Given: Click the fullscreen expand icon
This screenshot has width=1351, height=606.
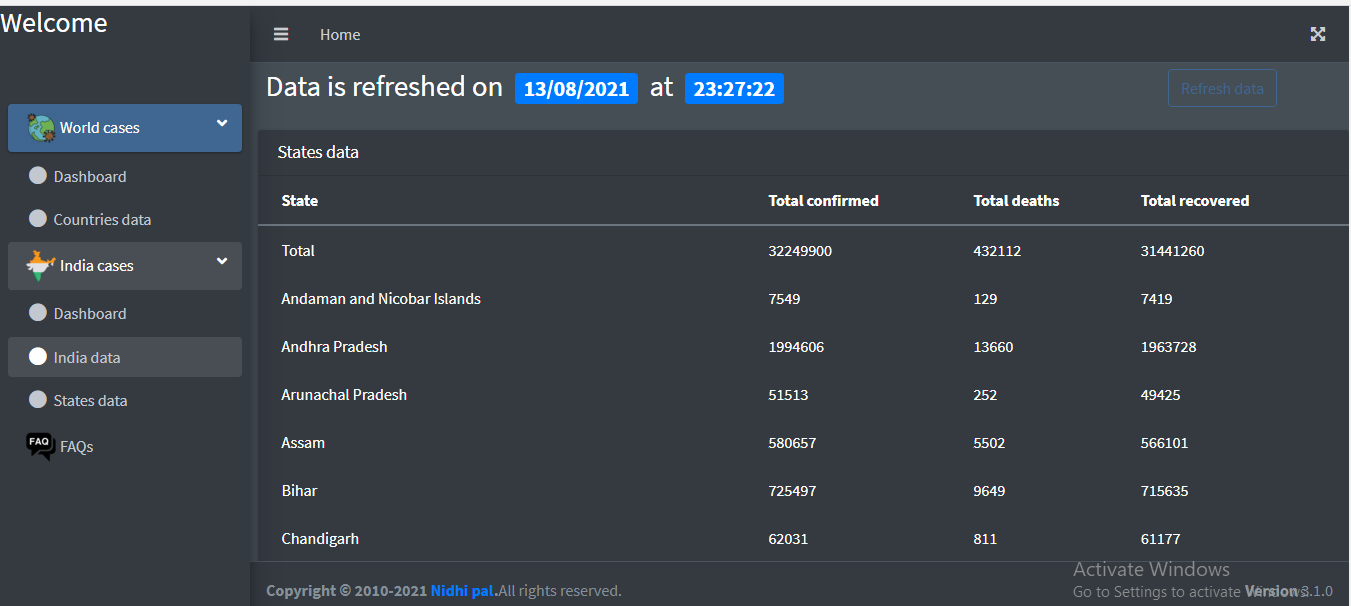Looking at the screenshot, I should (1318, 34).
